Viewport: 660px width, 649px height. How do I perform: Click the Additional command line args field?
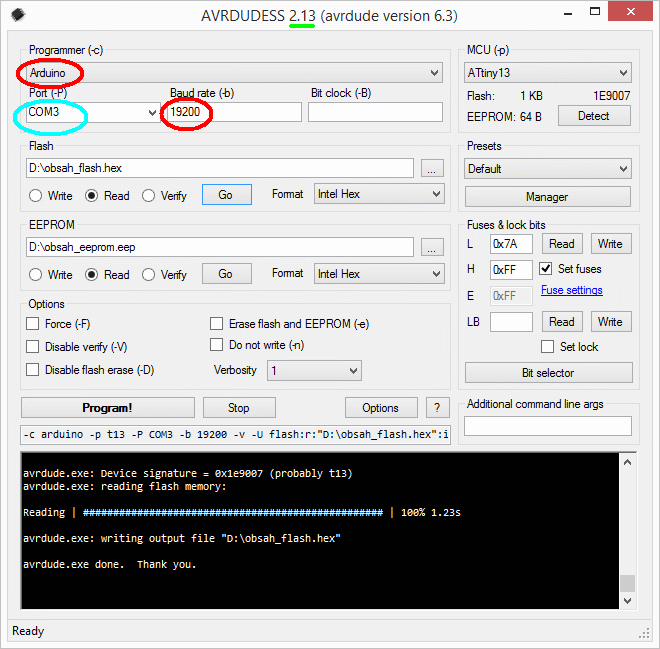pos(548,426)
